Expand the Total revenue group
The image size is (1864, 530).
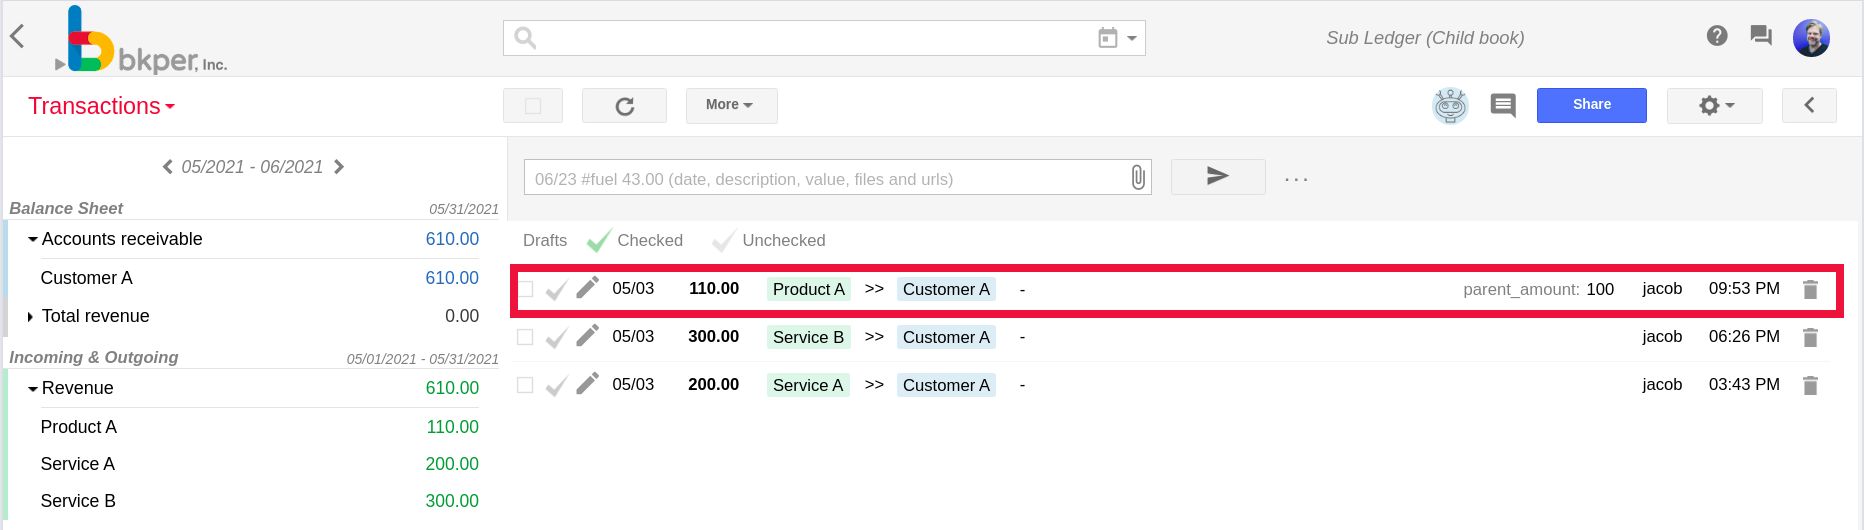click(31, 317)
